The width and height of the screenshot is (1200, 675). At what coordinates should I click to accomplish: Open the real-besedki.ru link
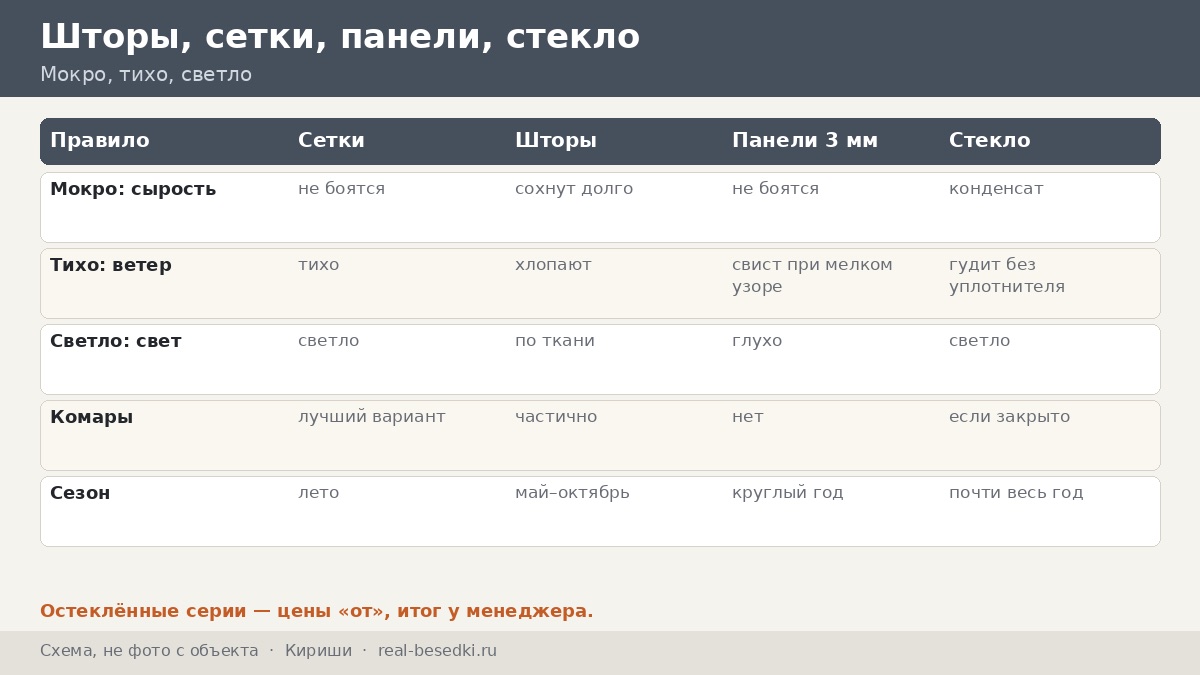coord(437,651)
